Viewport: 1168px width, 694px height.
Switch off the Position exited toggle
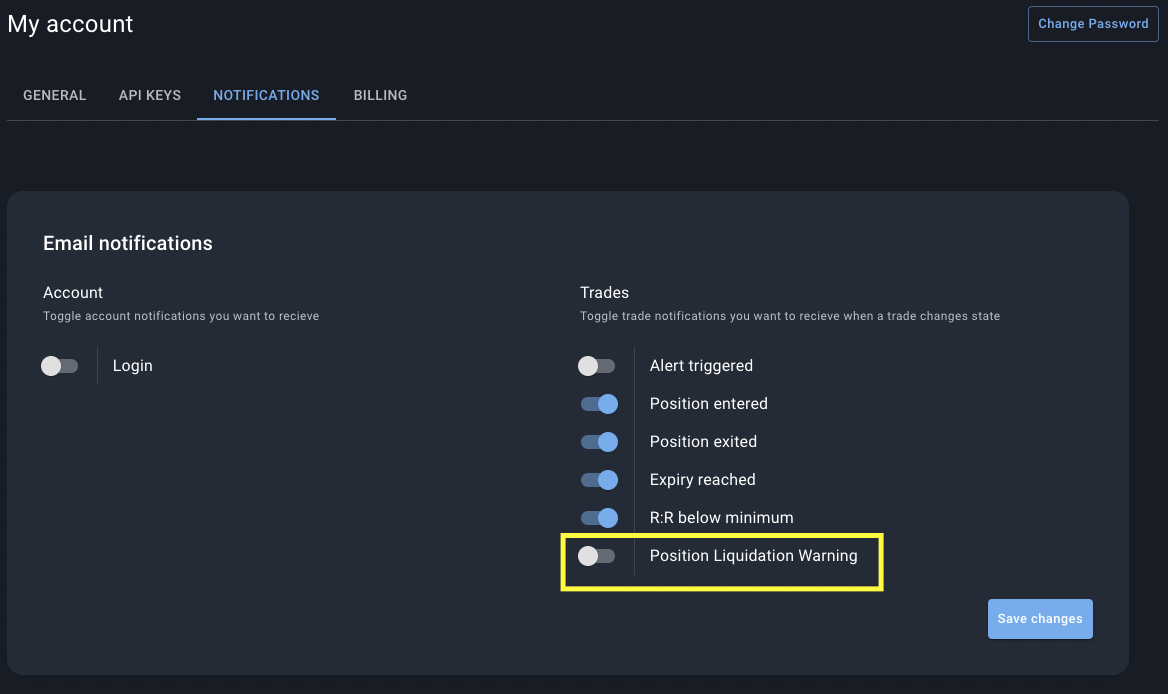(600, 442)
